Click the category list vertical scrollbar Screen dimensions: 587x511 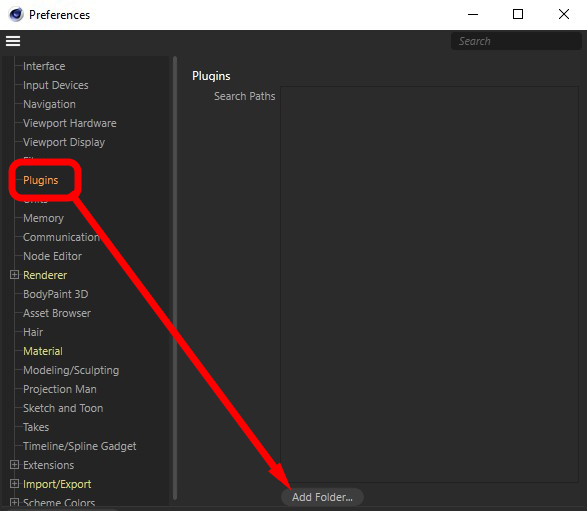coord(174,278)
